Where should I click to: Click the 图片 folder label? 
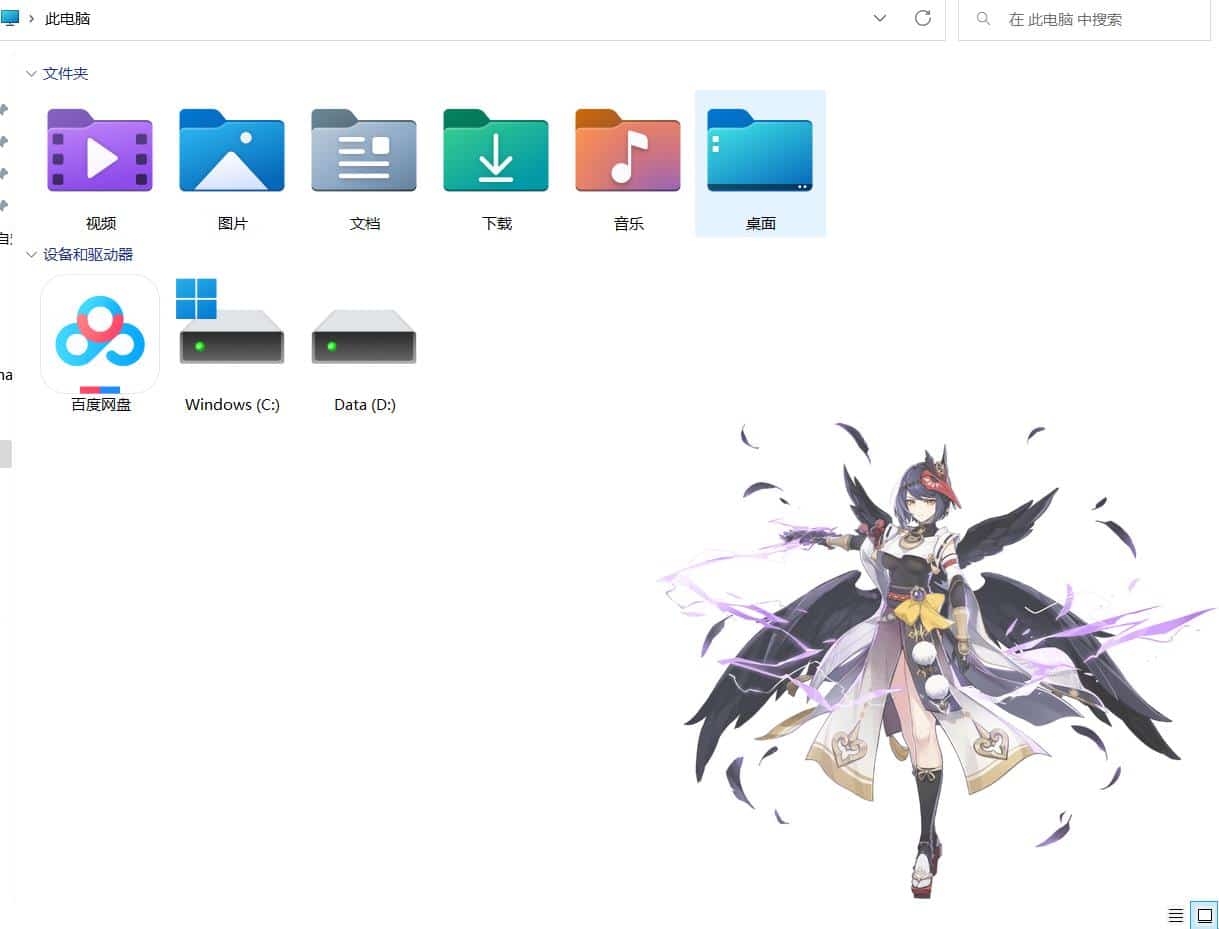coord(232,223)
